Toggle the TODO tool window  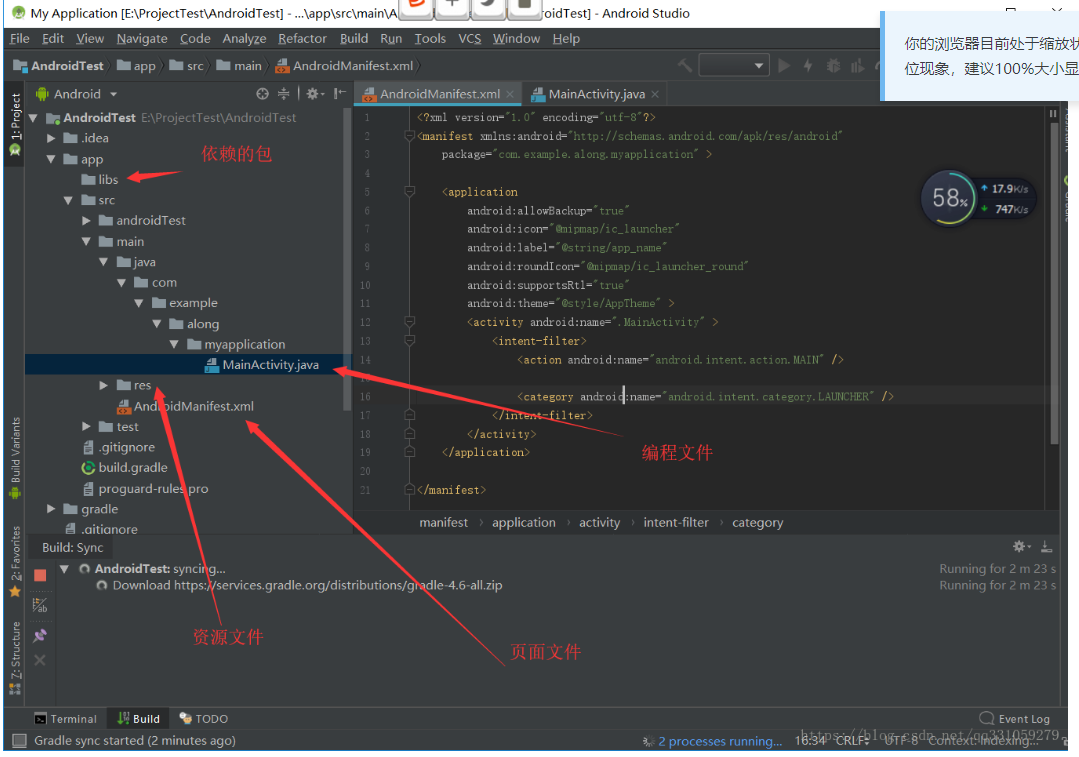coord(204,718)
